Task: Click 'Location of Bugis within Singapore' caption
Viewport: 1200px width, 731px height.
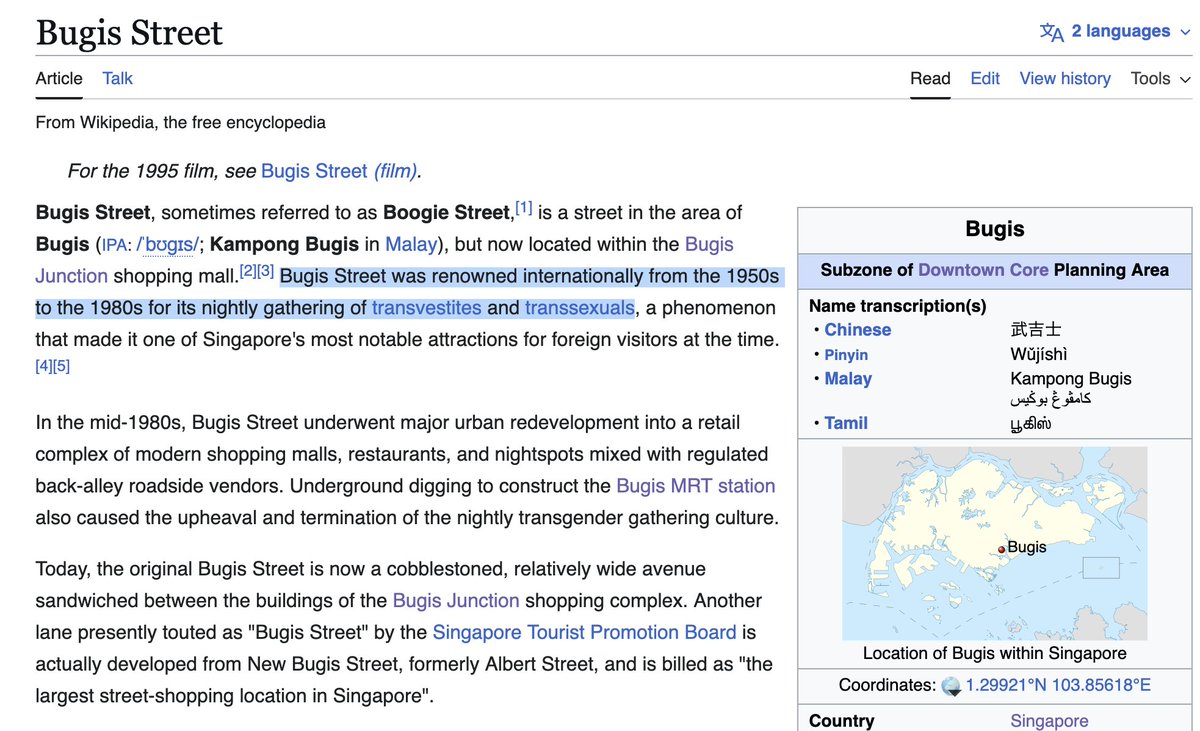Action: [995, 653]
